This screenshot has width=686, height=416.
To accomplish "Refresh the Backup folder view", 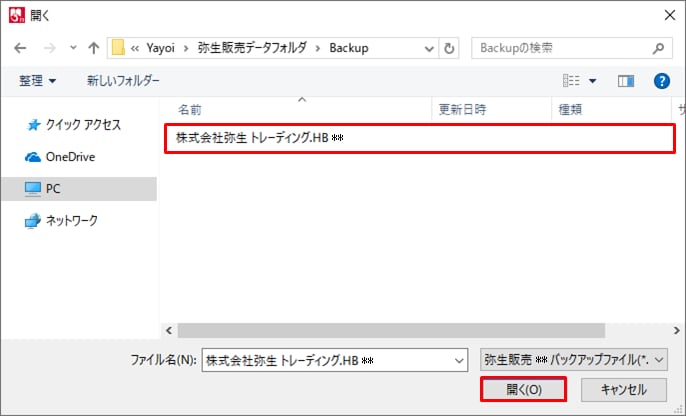I will [449, 48].
